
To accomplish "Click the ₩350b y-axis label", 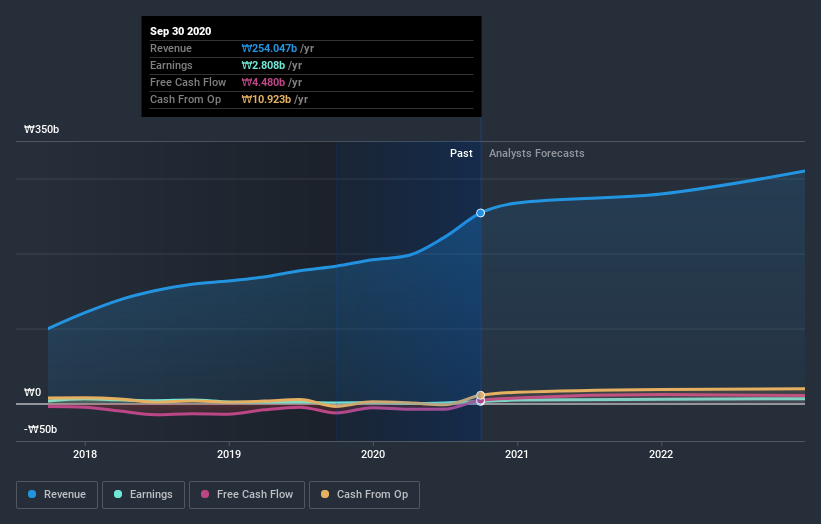I will [x=41, y=129].
